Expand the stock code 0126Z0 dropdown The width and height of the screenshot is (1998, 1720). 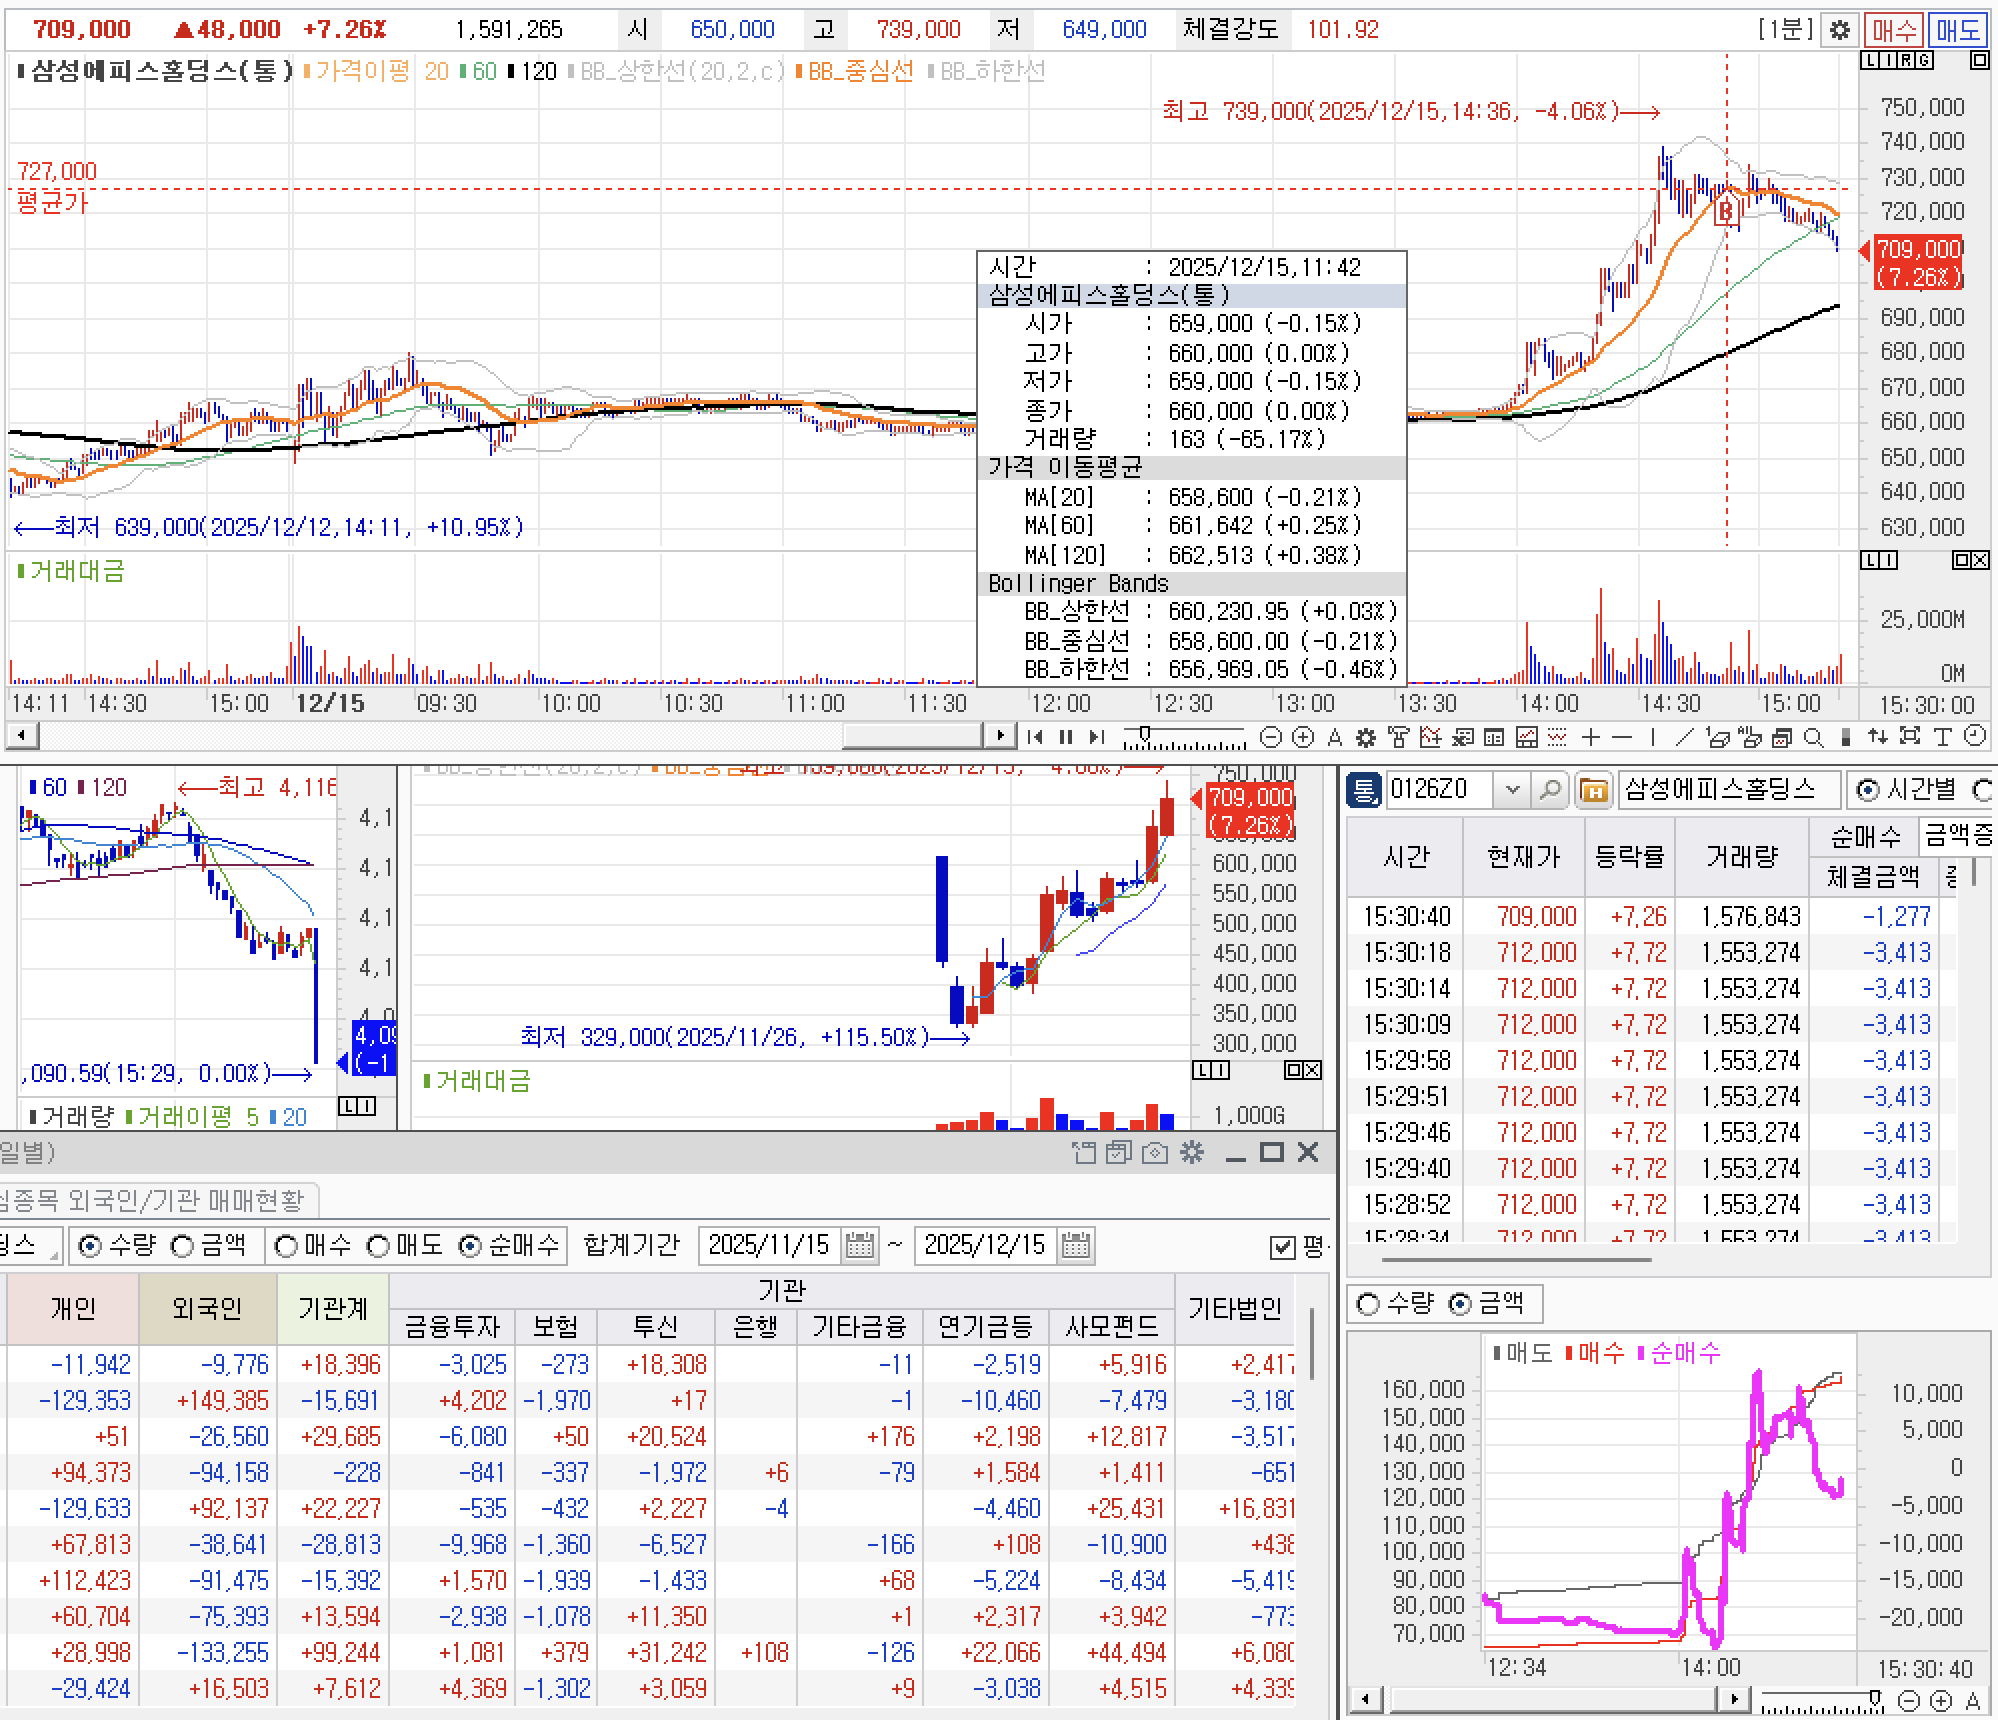(x=1512, y=790)
